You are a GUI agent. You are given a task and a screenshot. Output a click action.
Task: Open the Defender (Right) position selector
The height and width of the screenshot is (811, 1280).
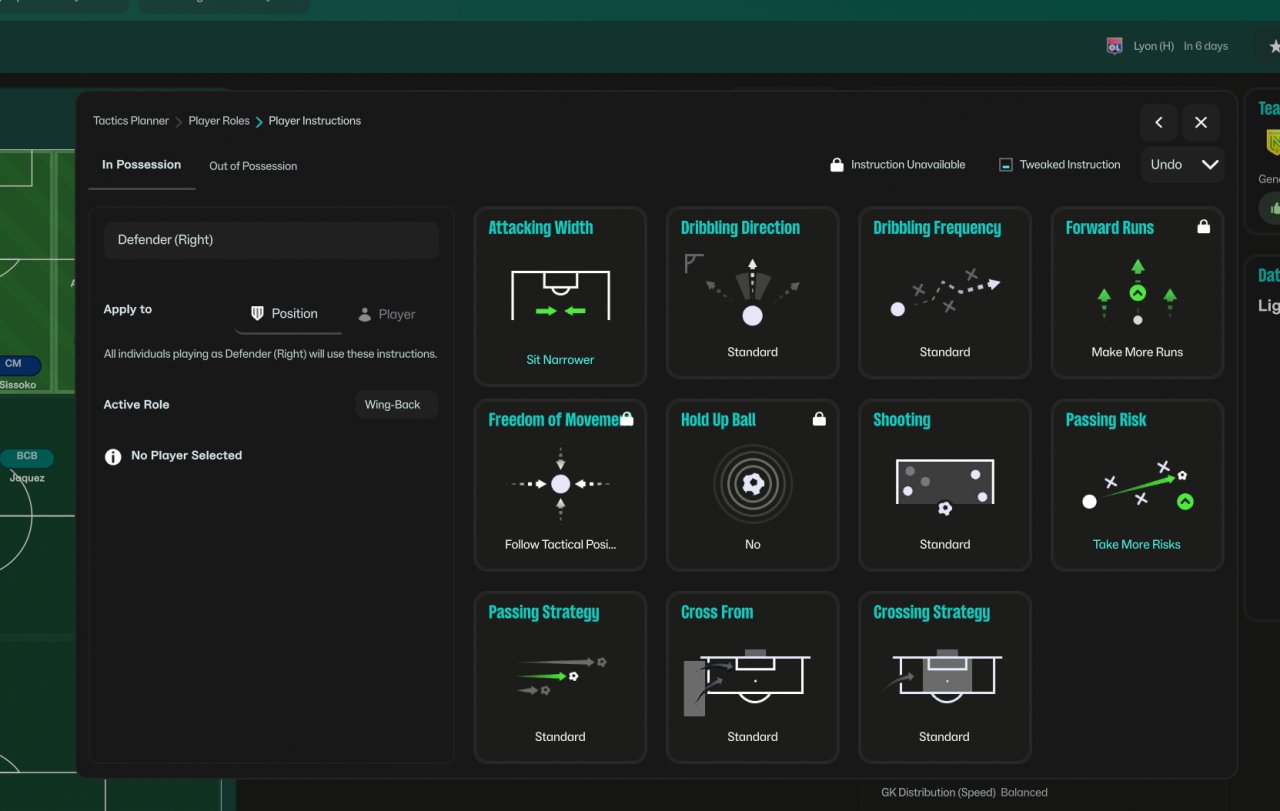tap(271, 240)
